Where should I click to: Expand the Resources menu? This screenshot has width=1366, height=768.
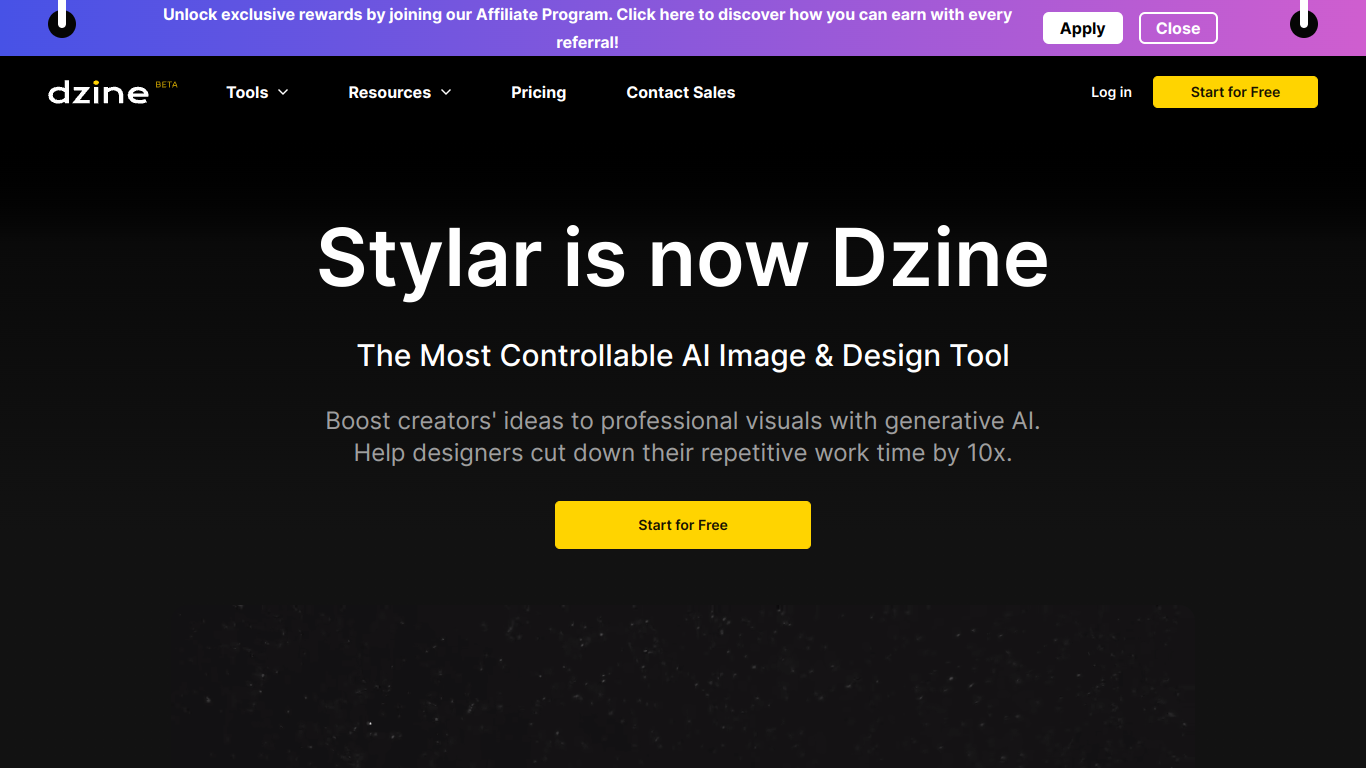399,92
